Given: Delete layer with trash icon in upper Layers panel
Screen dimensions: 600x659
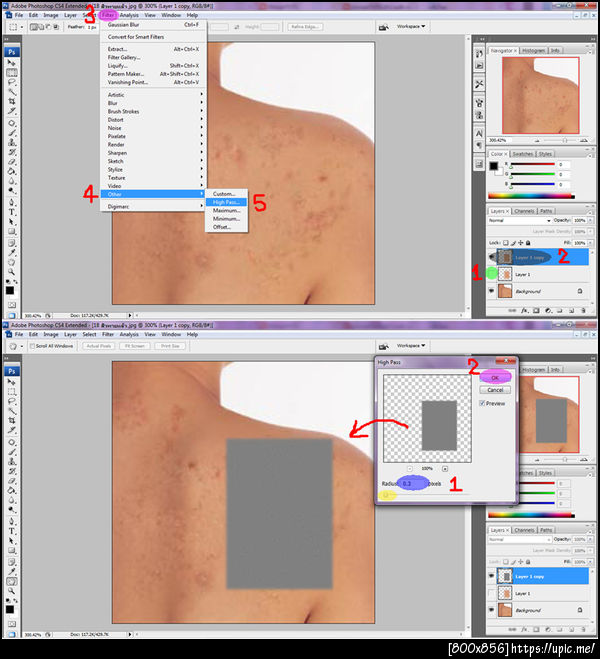Looking at the screenshot, I should click(583, 311).
